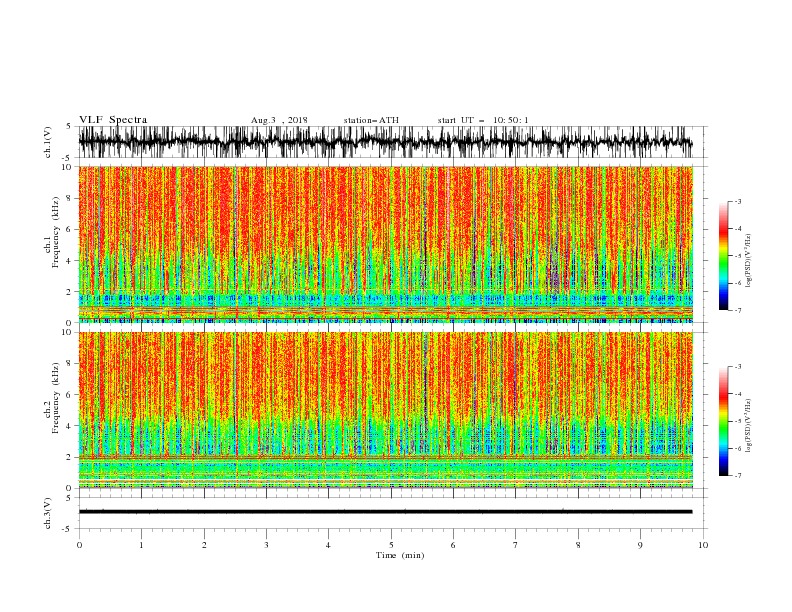This screenshot has width=792, height=612.
Task: Click the 'ch.3(V)' axis label
Action: [x=48, y=513]
